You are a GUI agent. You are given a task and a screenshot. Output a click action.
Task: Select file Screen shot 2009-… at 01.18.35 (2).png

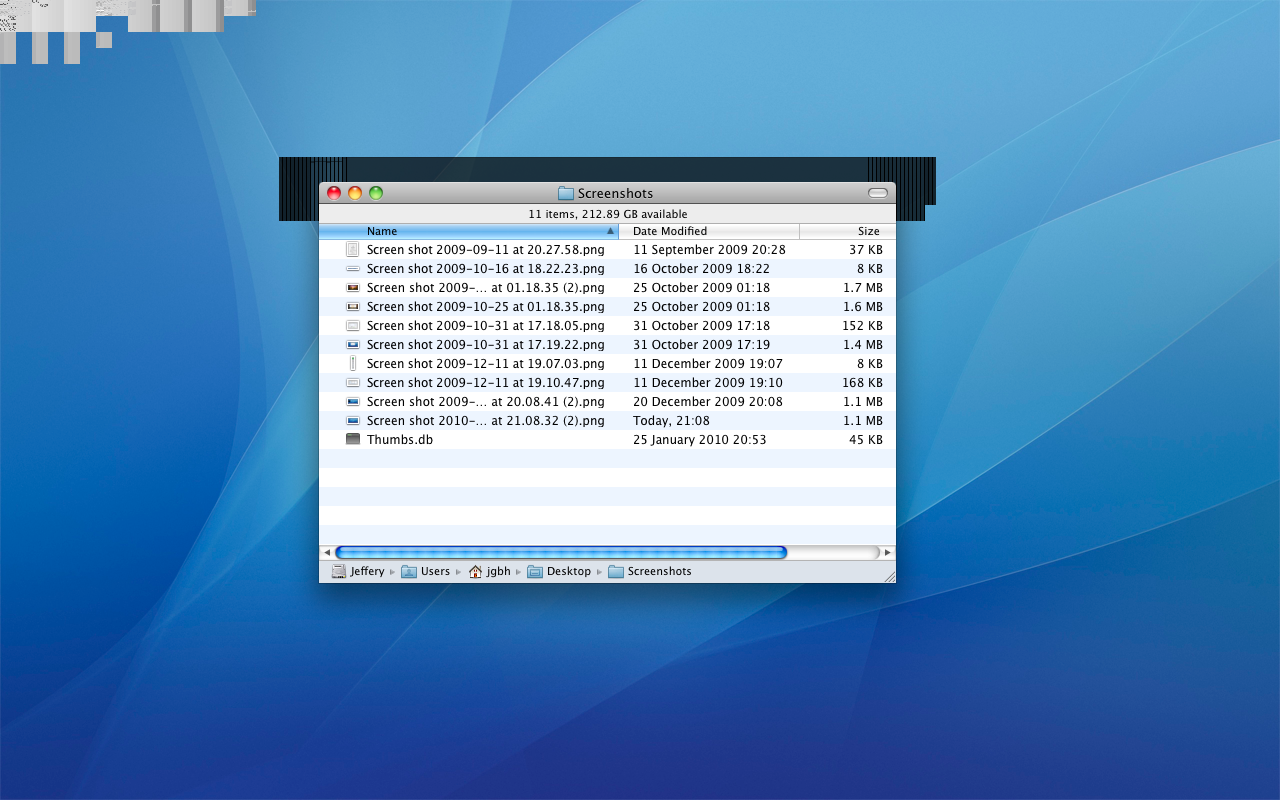[486, 288]
